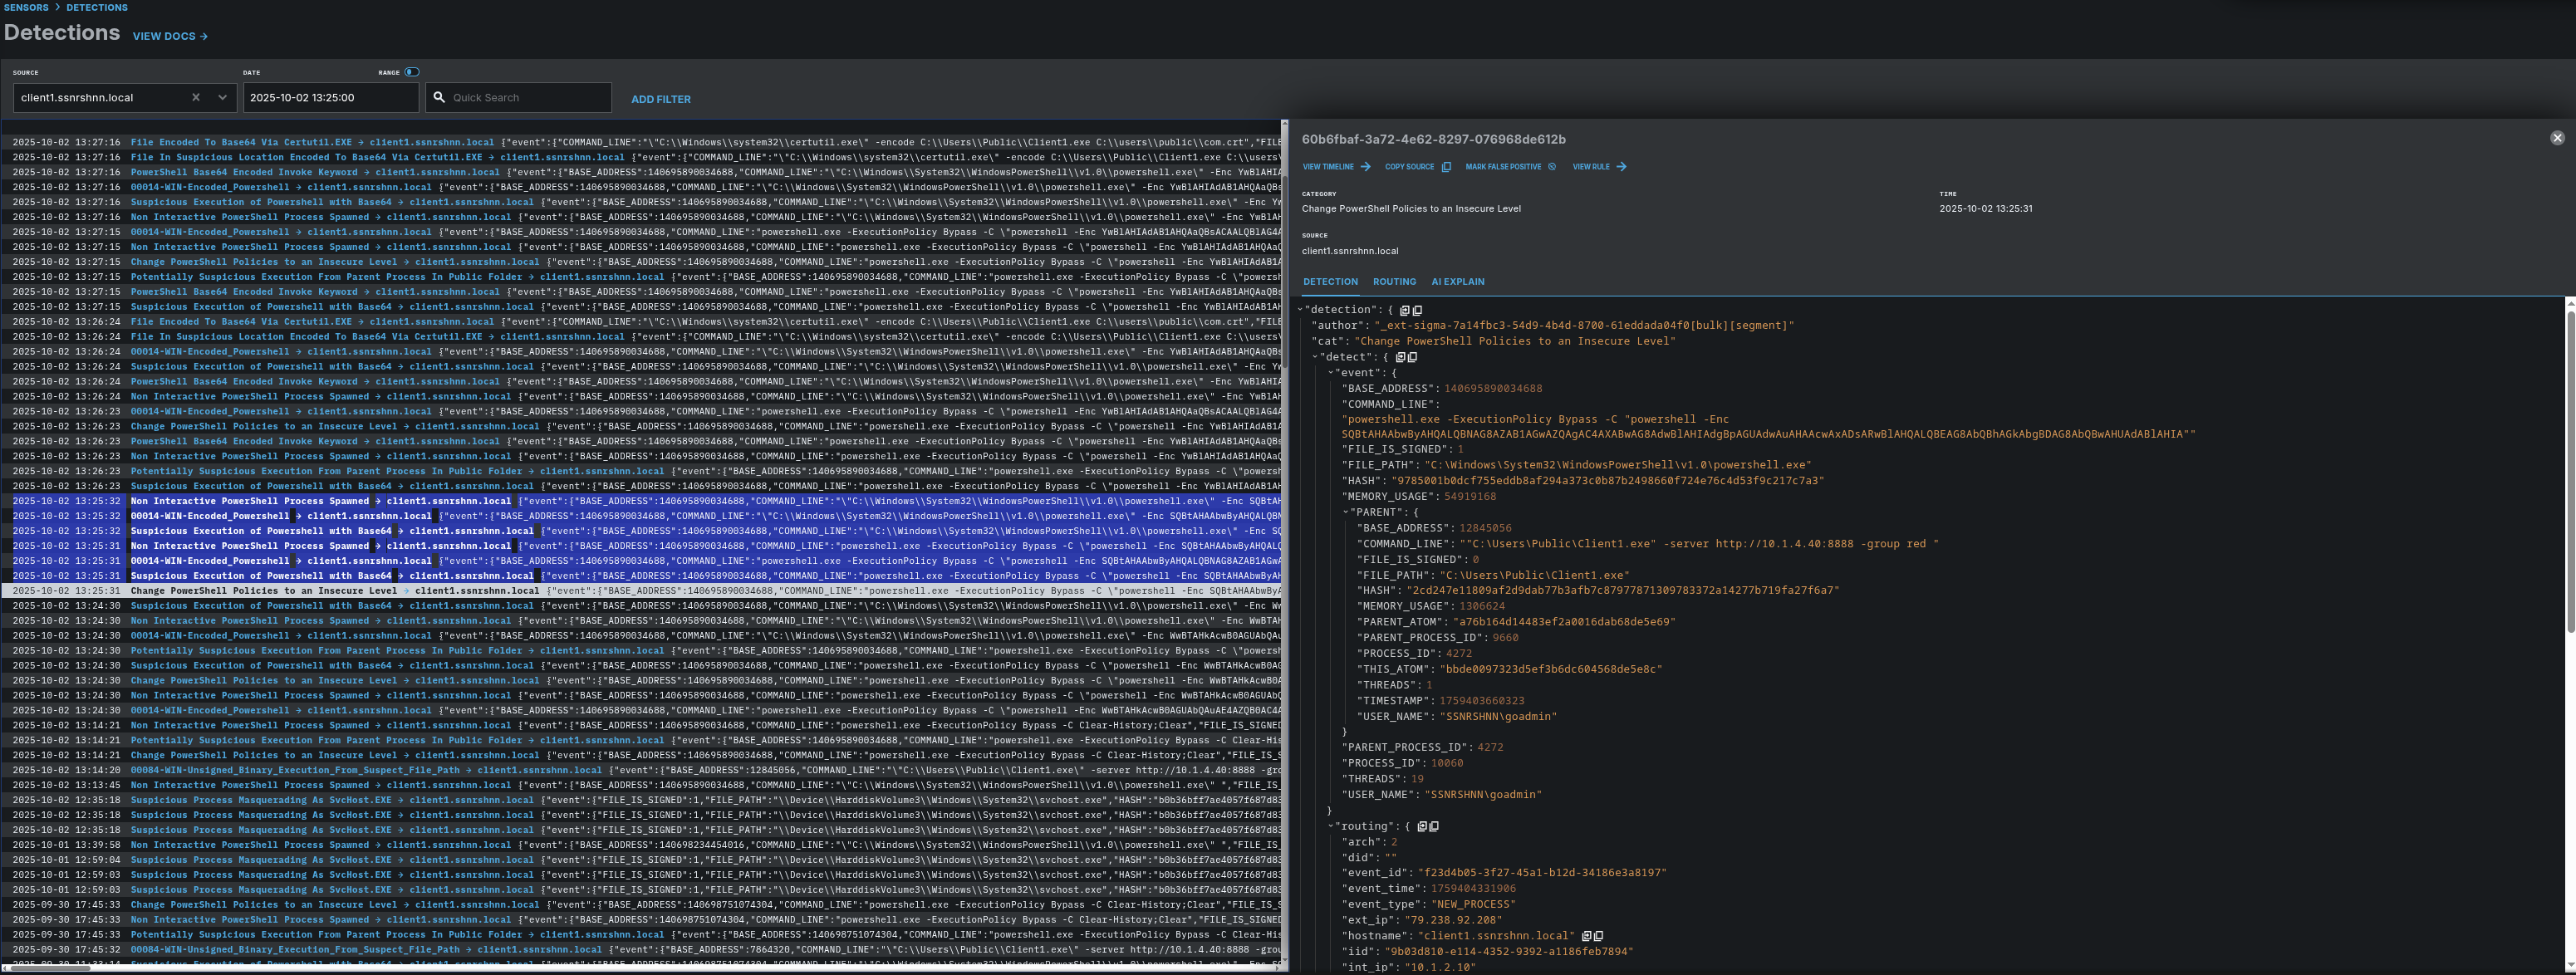Switch to the Routing tab
This screenshot has height=975, width=2576.
tap(1394, 282)
